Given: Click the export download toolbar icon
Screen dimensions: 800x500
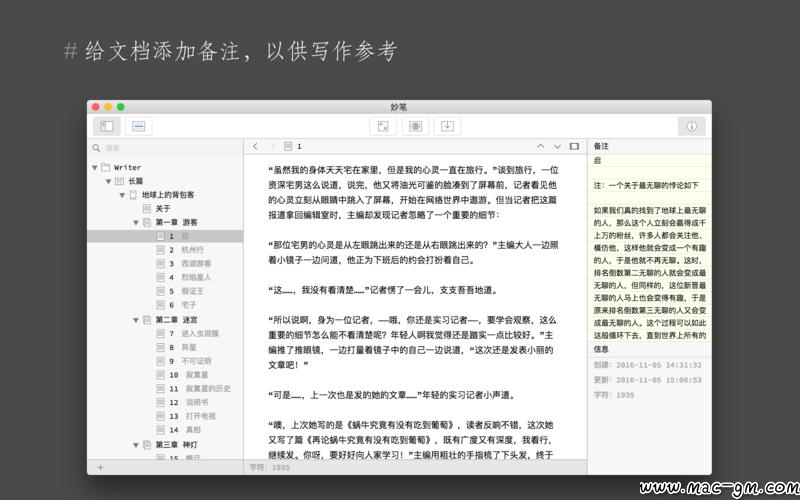Looking at the screenshot, I should 446,126.
